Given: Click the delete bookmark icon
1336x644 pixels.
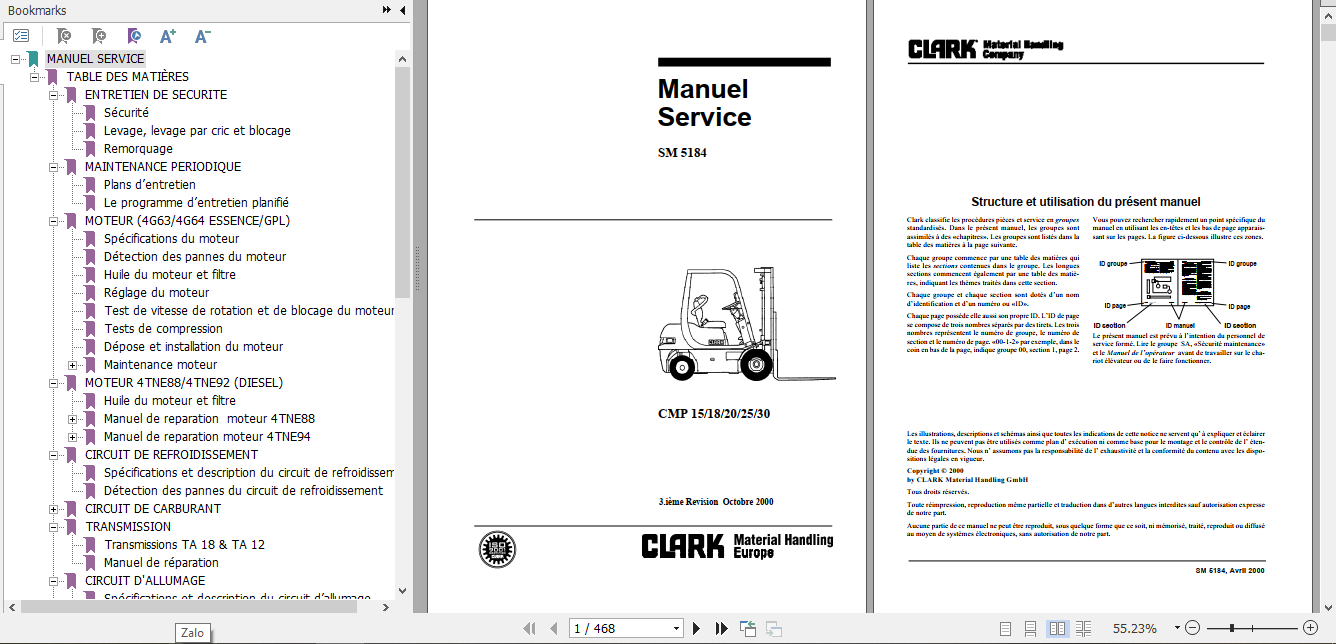Looking at the screenshot, I should tap(64, 36).
